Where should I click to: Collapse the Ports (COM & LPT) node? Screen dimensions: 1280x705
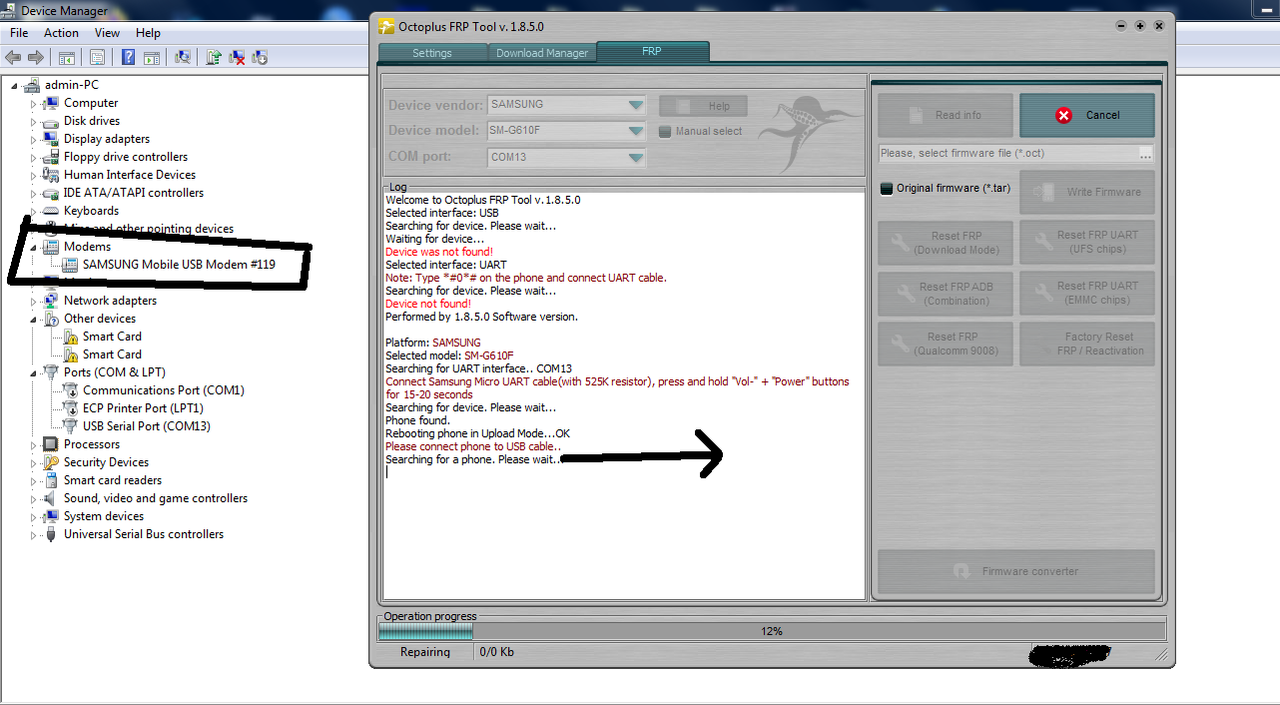(x=33, y=373)
